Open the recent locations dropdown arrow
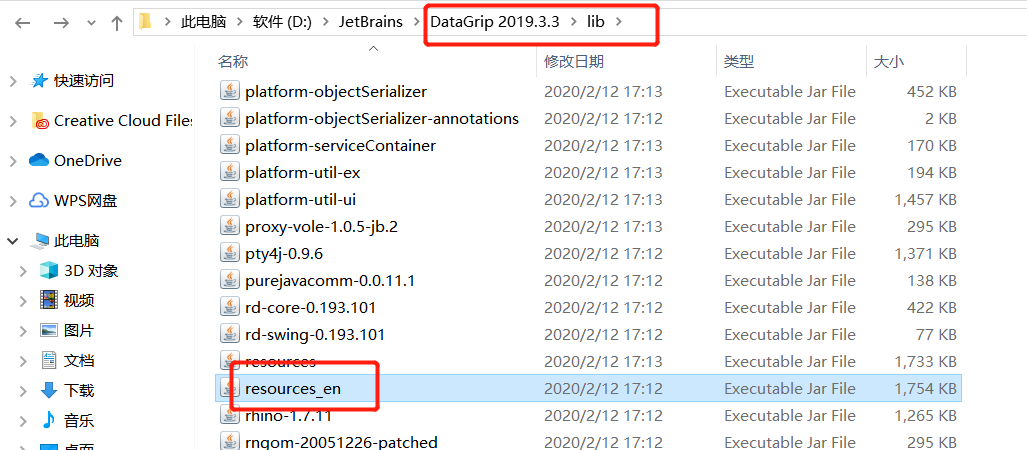Viewport: 1027px width, 450px height. [x=92, y=24]
